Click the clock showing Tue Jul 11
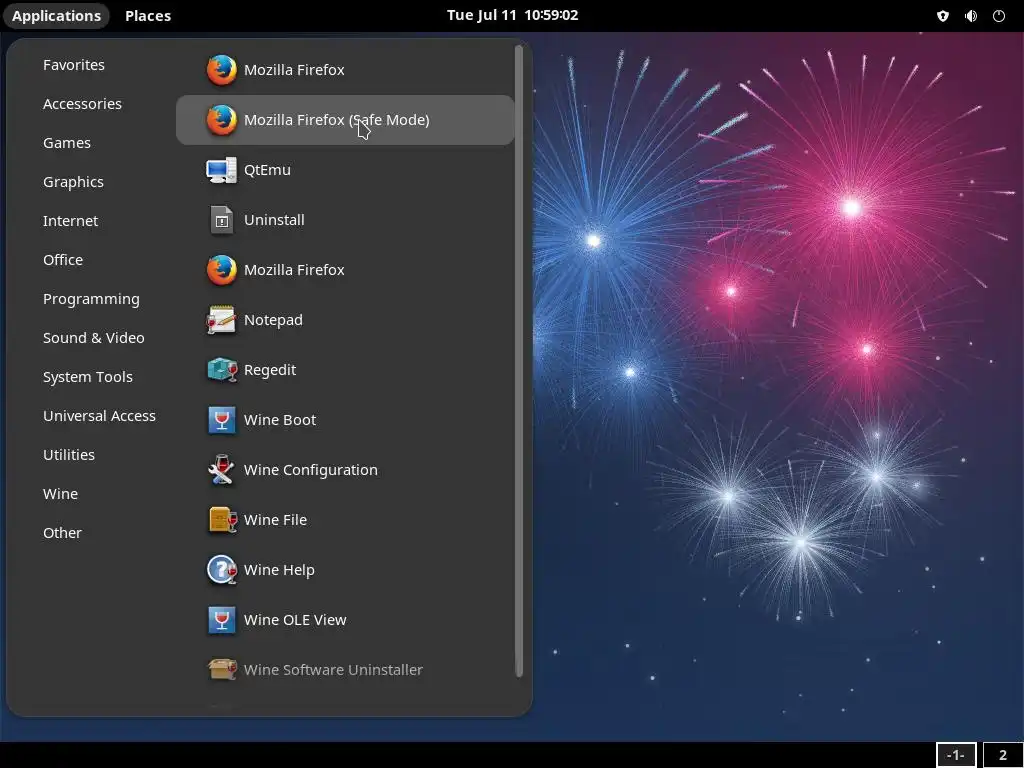Screen dimensions: 1024x768 click(x=512, y=15)
